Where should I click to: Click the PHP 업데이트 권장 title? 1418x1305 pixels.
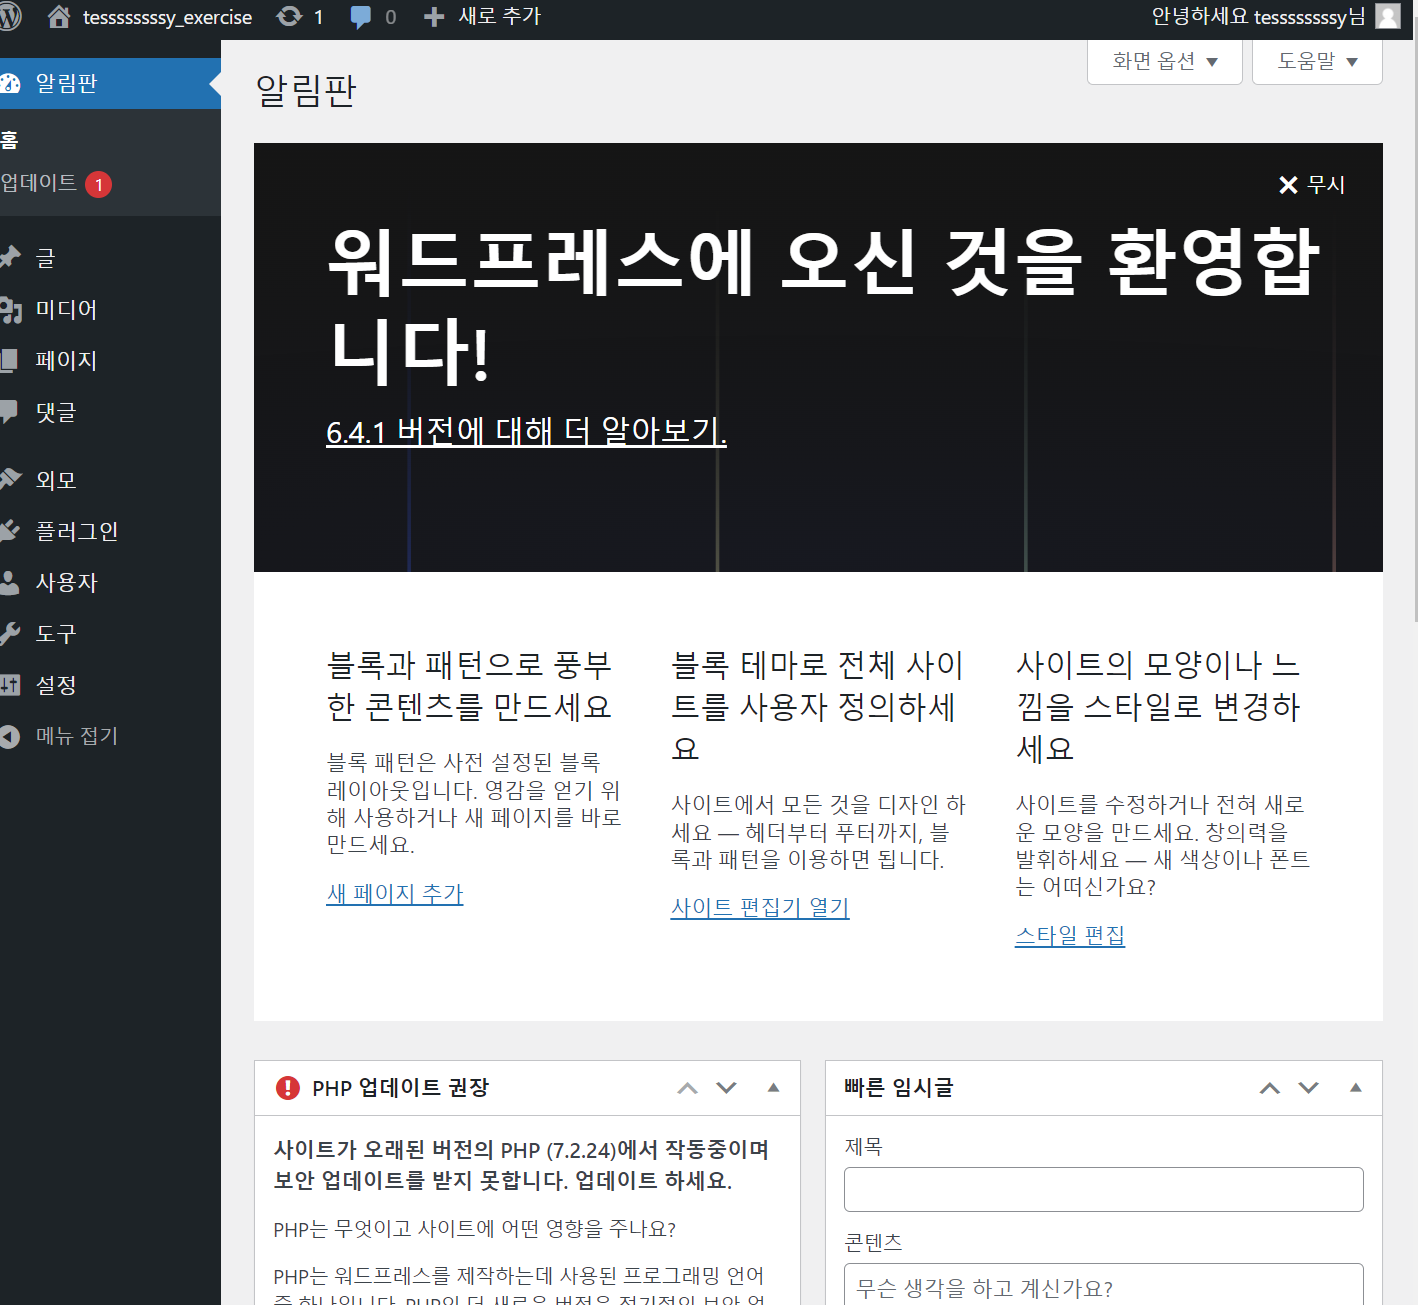(400, 1088)
